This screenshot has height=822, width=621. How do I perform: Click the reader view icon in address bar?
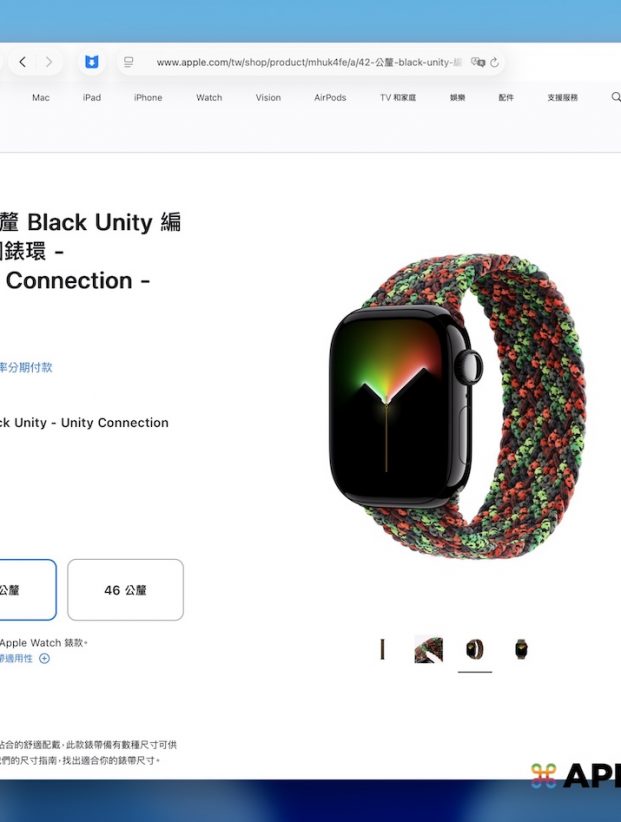pos(128,62)
